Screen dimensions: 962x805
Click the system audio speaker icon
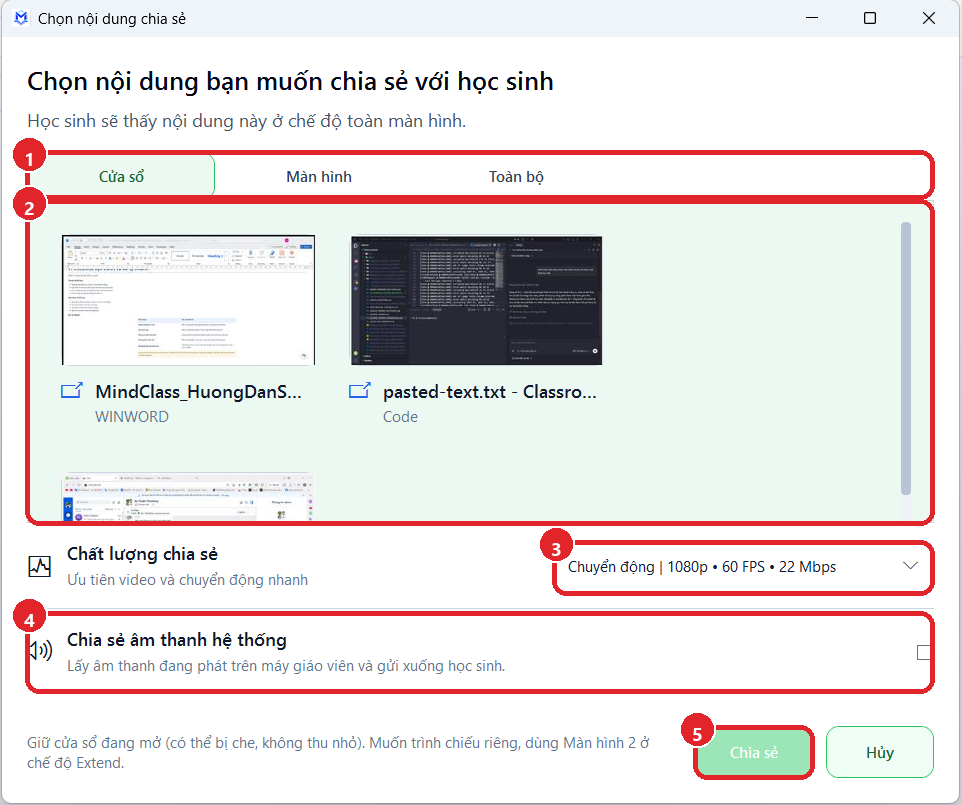click(x=41, y=650)
